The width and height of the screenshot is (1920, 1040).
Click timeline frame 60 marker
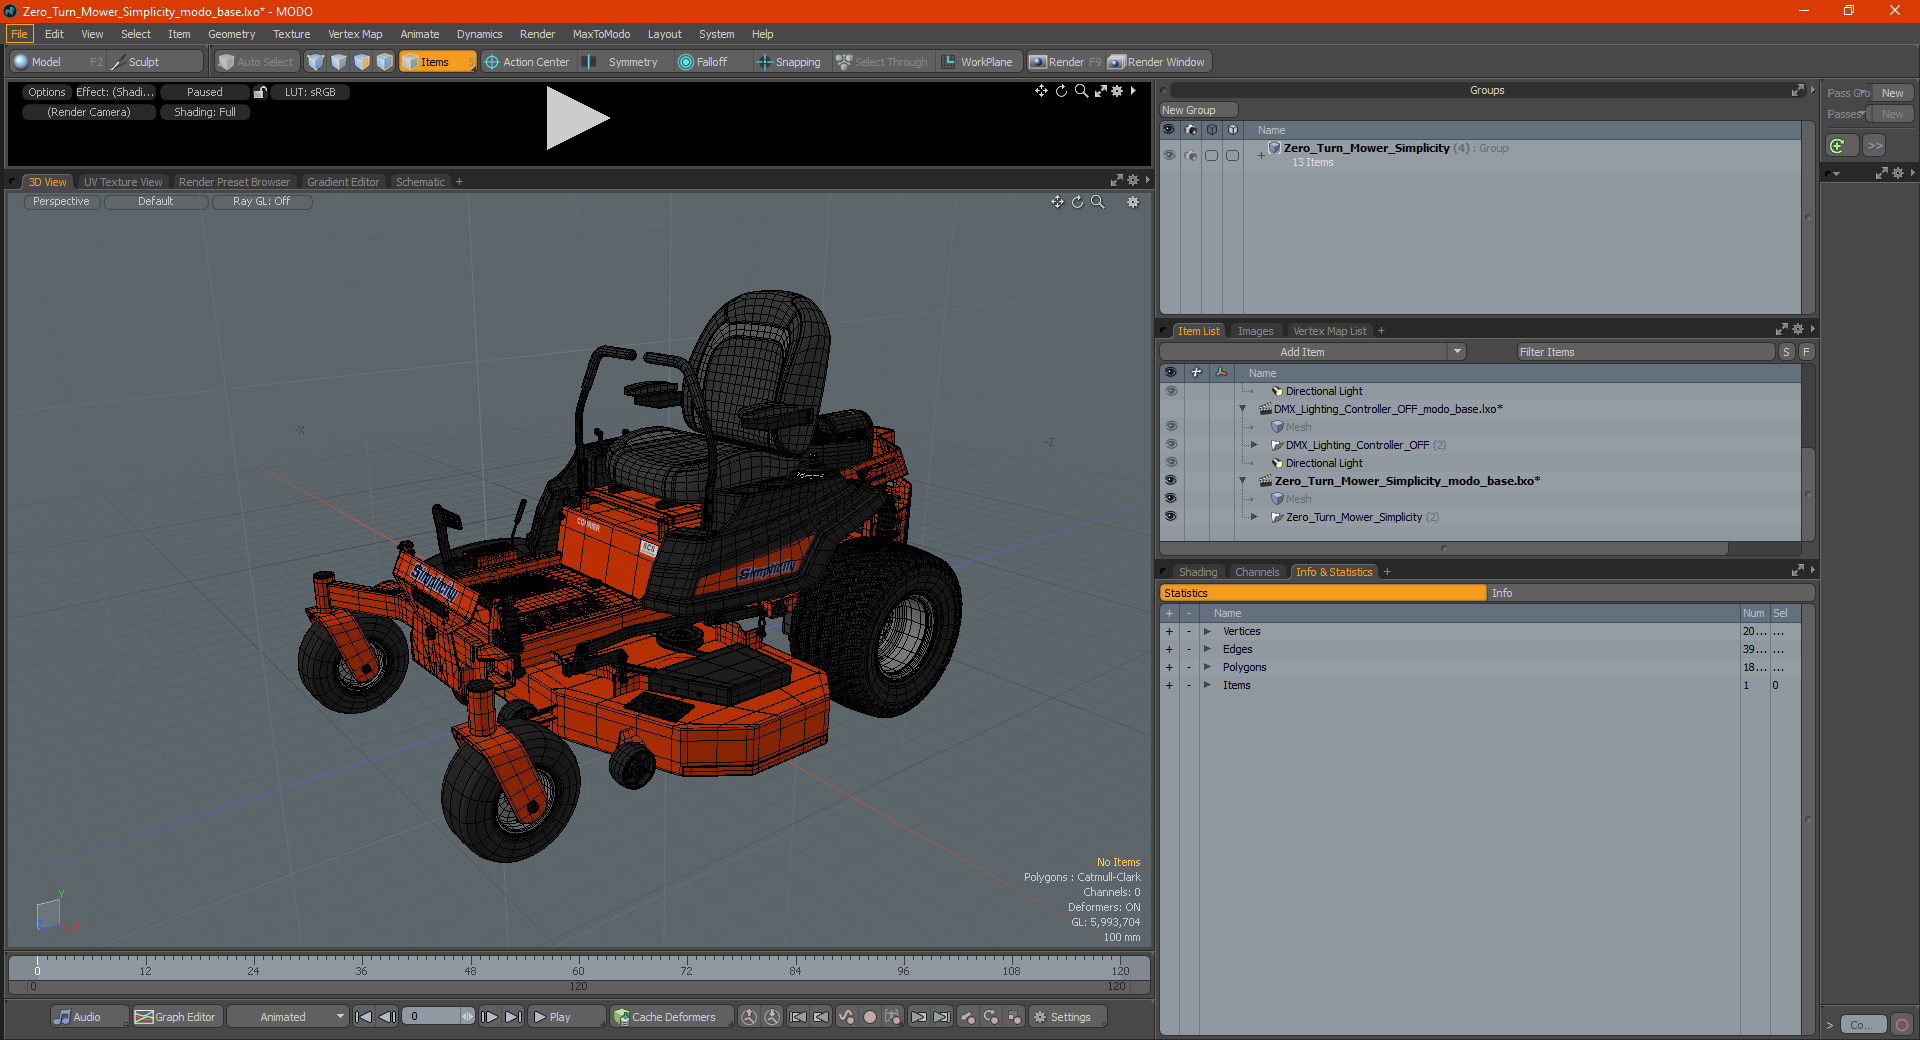pos(578,970)
